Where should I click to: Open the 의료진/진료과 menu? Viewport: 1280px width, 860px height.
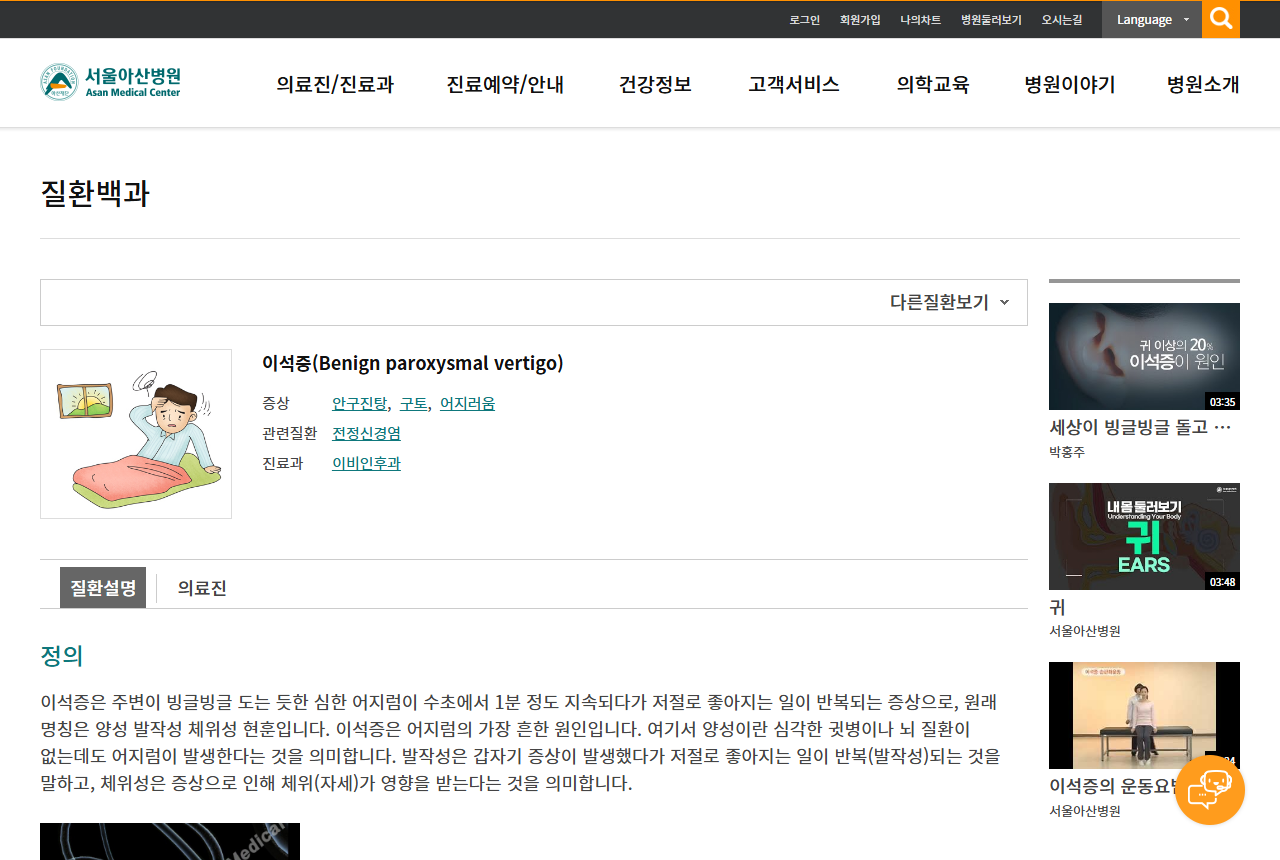pyautogui.click(x=335, y=84)
